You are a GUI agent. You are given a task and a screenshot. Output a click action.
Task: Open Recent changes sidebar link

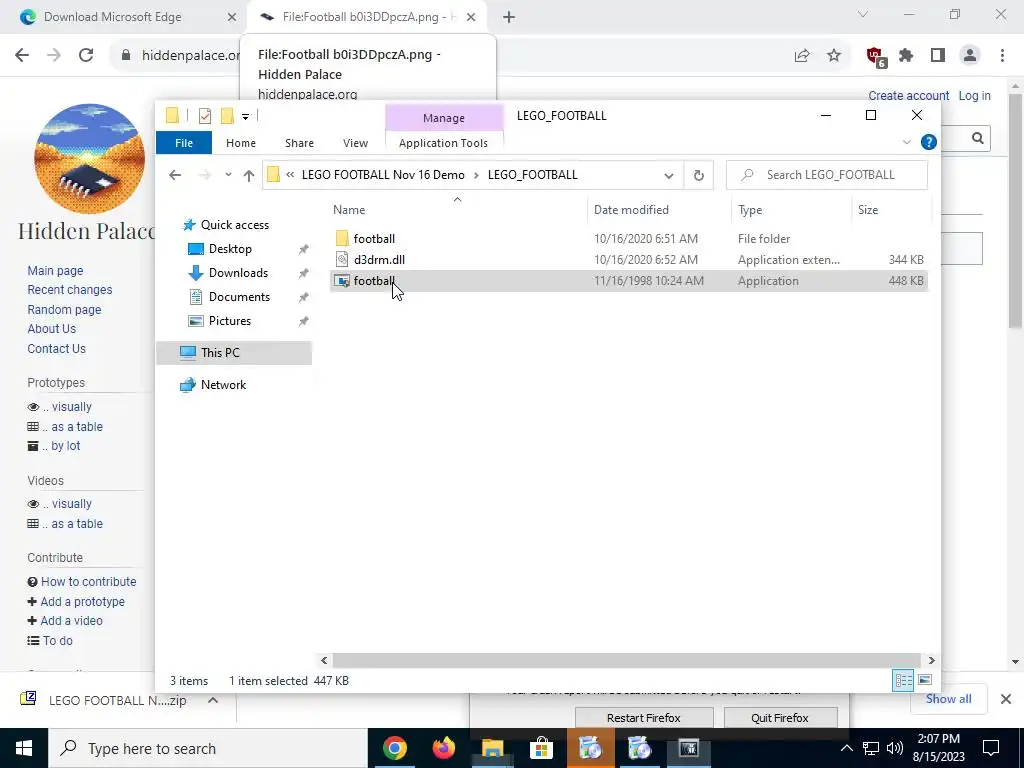[x=69, y=289]
